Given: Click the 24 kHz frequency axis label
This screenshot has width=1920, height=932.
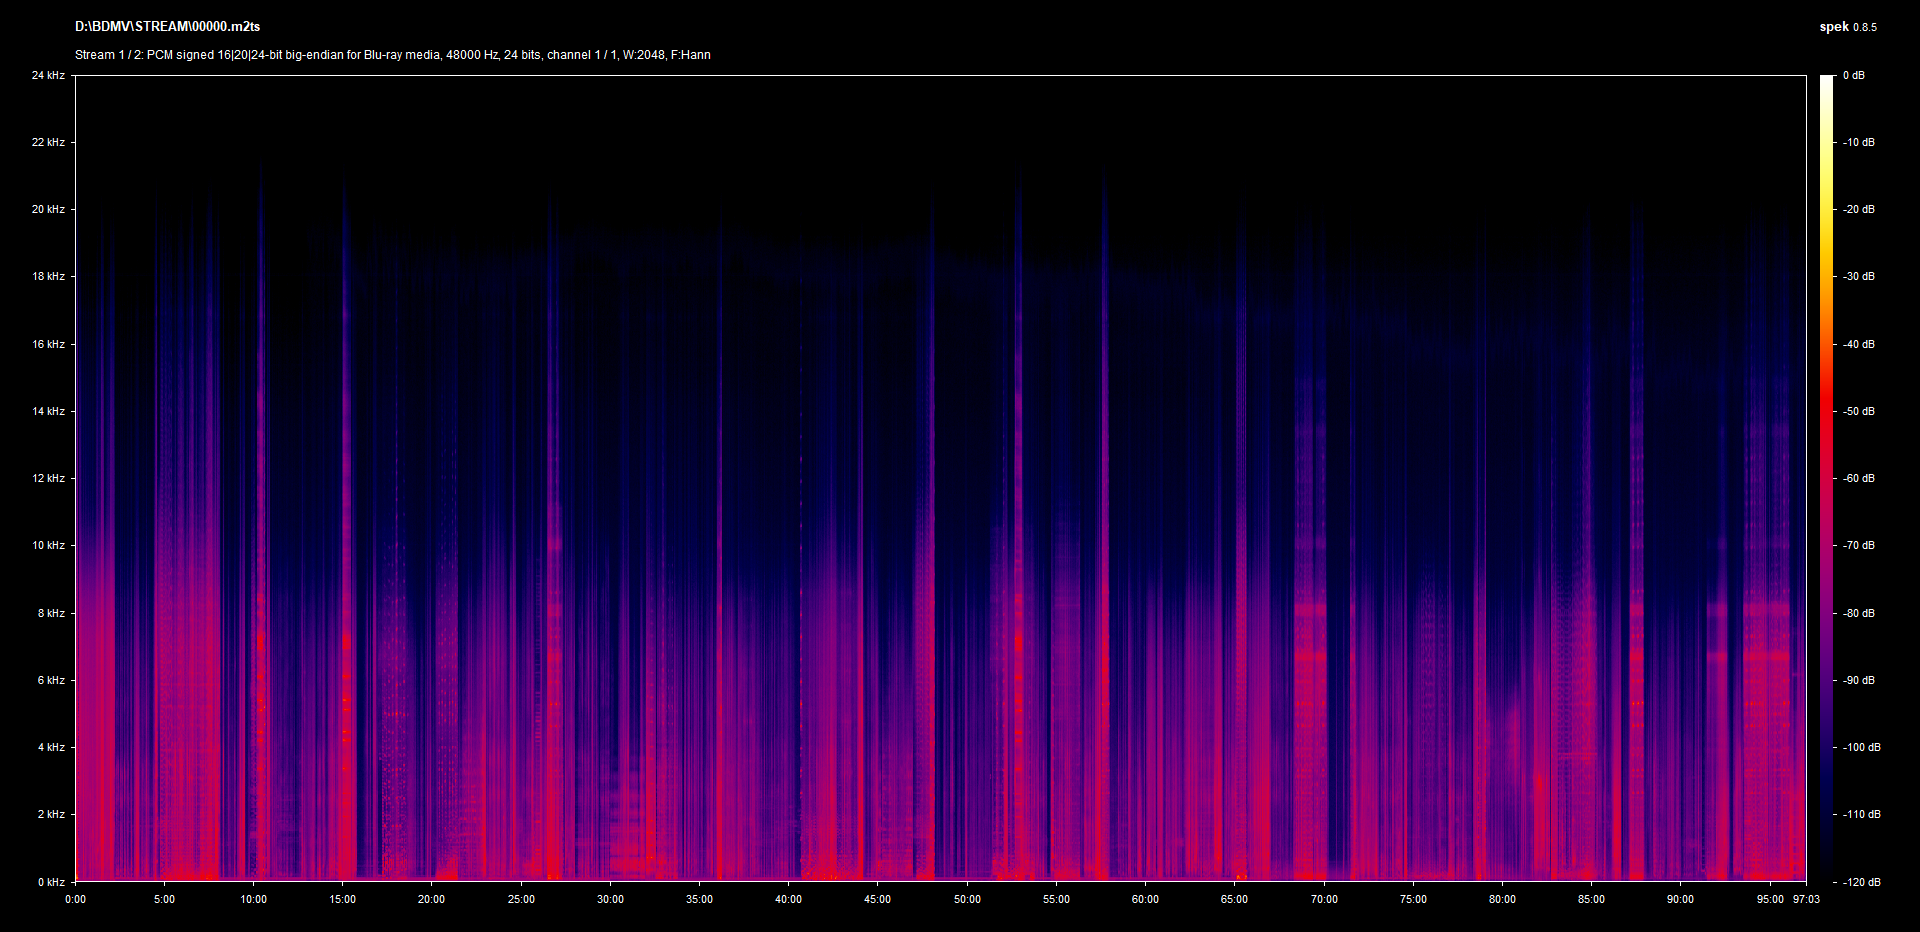Looking at the screenshot, I should click(x=48, y=75).
